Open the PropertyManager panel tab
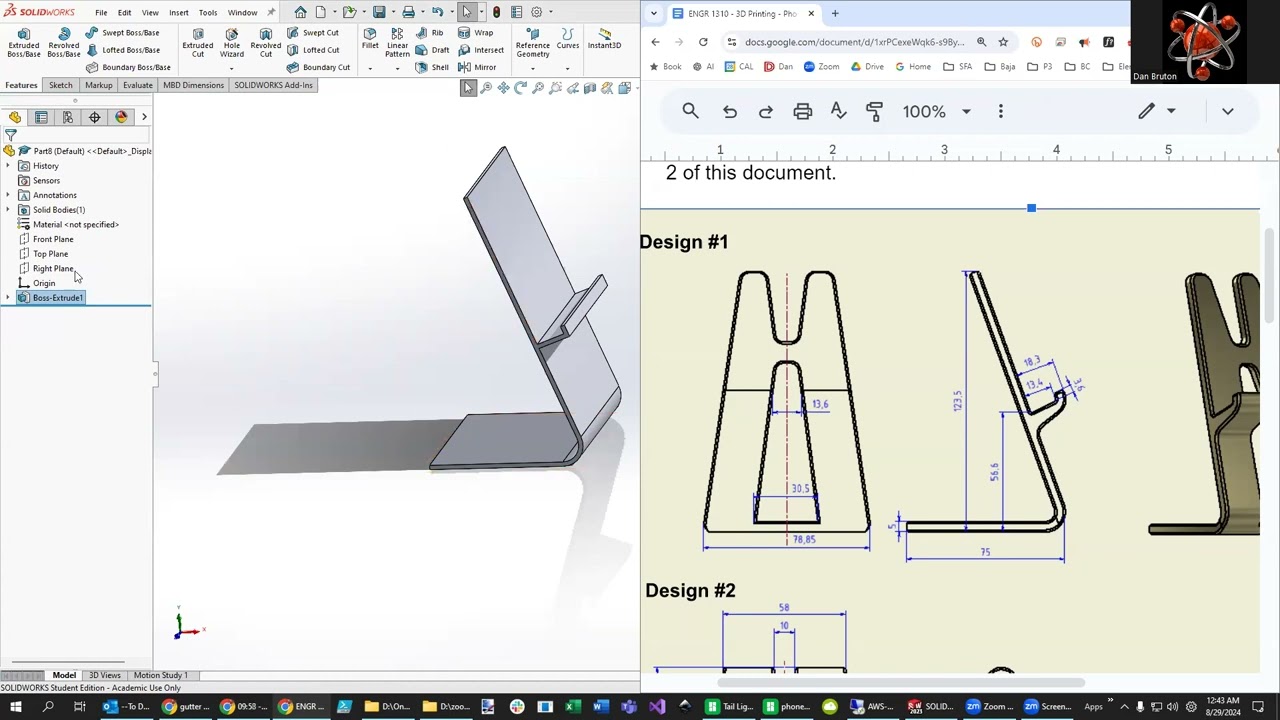The width and height of the screenshot is (1280, 720). pyautogui.click(x=41, y=117)
